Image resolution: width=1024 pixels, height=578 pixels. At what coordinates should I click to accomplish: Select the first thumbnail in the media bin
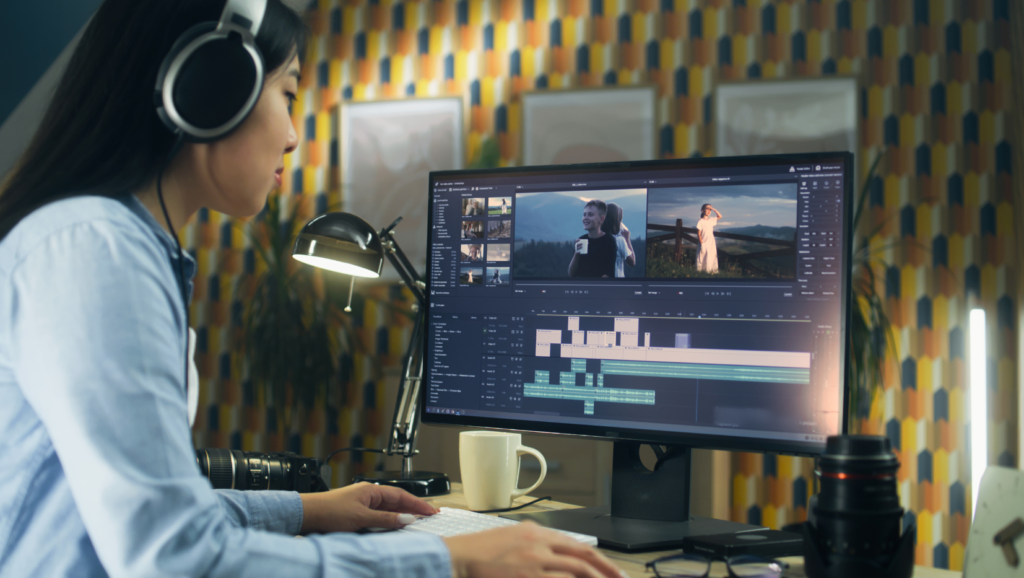472,206
